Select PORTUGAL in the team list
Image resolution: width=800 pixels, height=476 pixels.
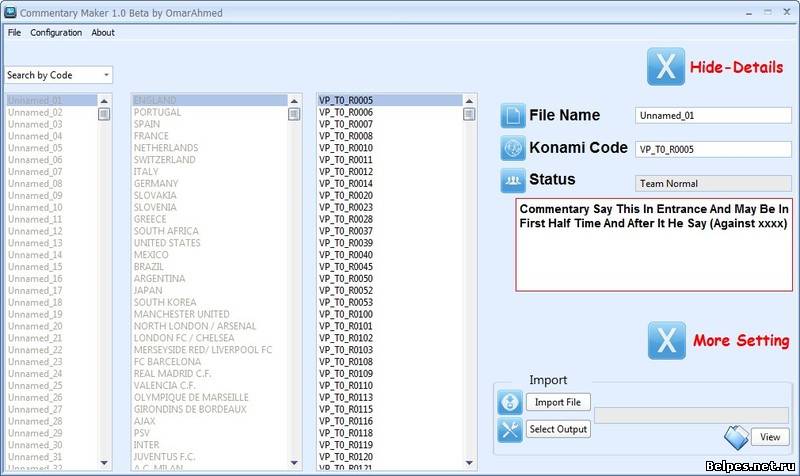tap(210, 112)
